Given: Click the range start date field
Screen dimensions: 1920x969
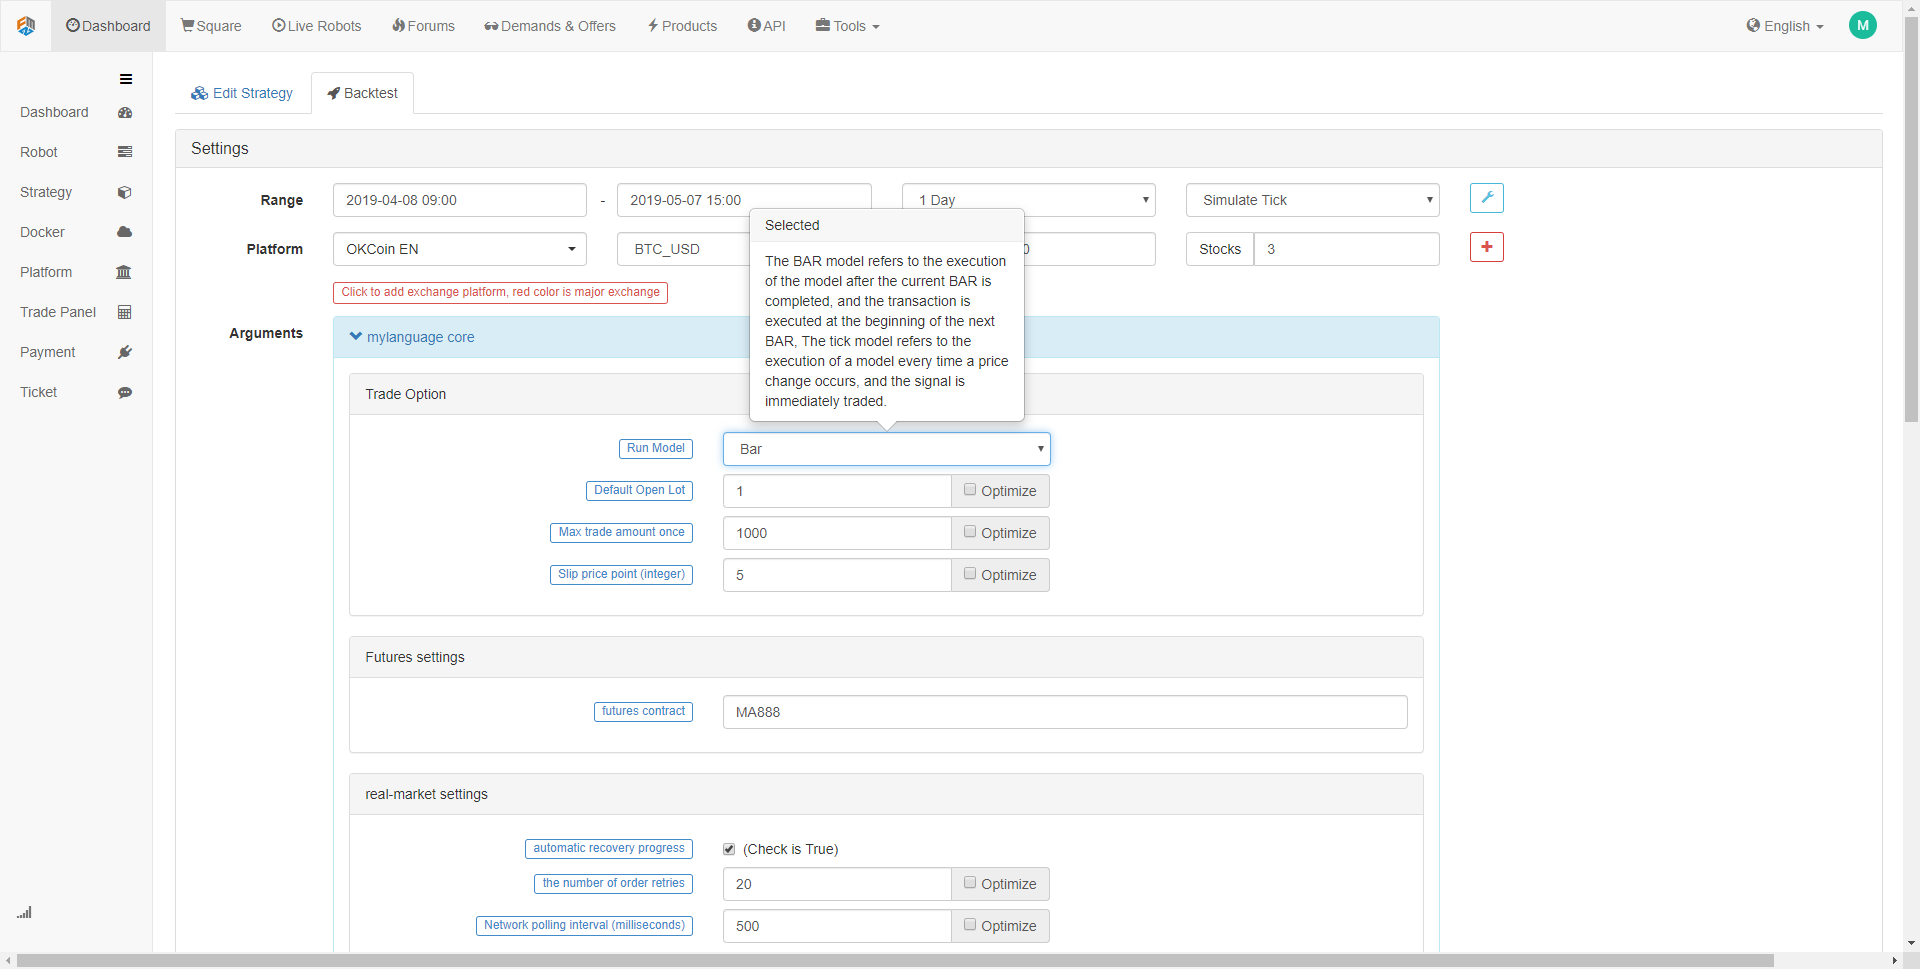Looking at the screenshot, I should pyautogui.click(x=460, y=200).
